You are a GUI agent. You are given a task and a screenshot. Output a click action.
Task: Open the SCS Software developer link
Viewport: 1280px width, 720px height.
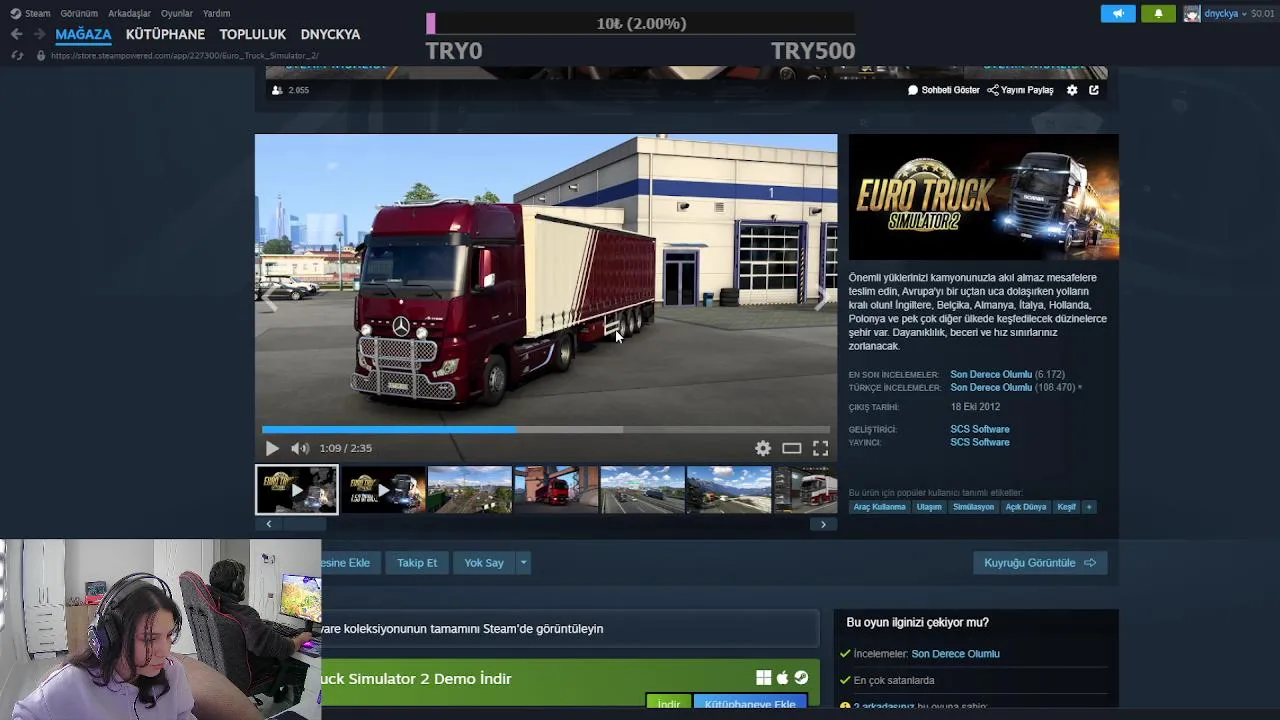click(x=980, y=429)
